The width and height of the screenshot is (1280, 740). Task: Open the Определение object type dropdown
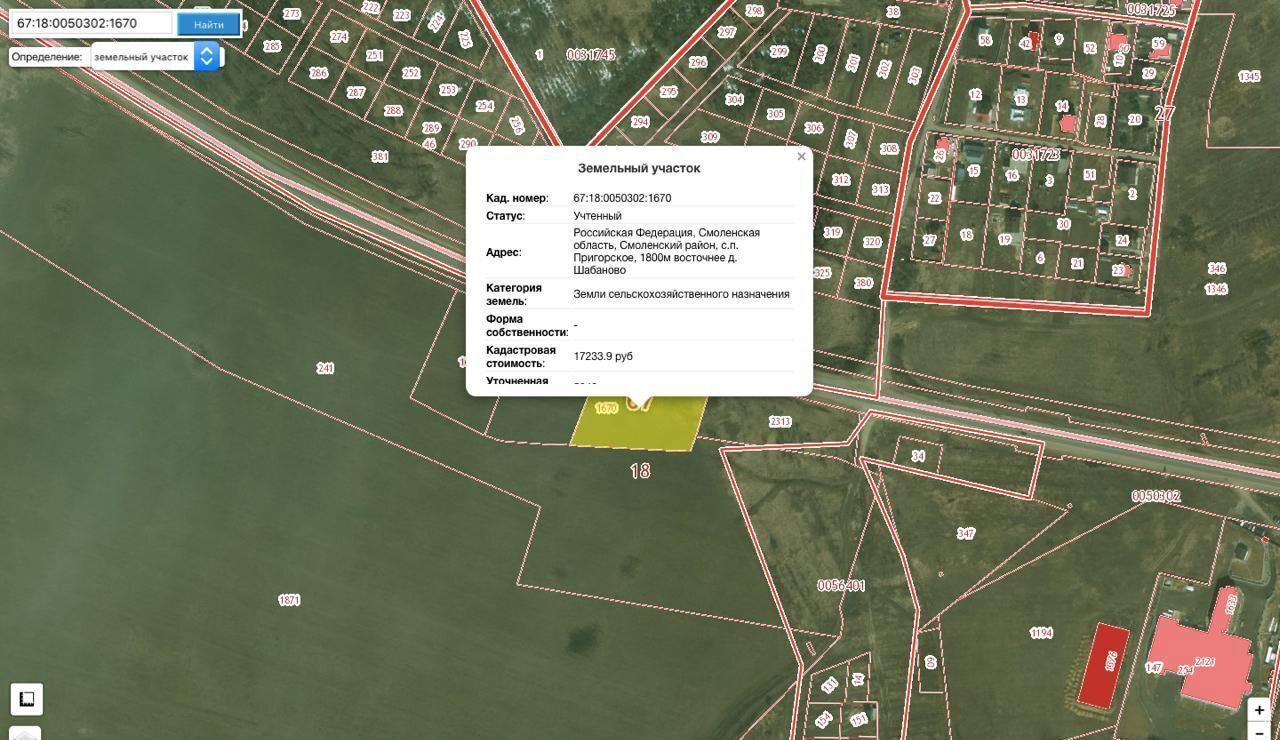pyautogui.click(x=155, y=57)
